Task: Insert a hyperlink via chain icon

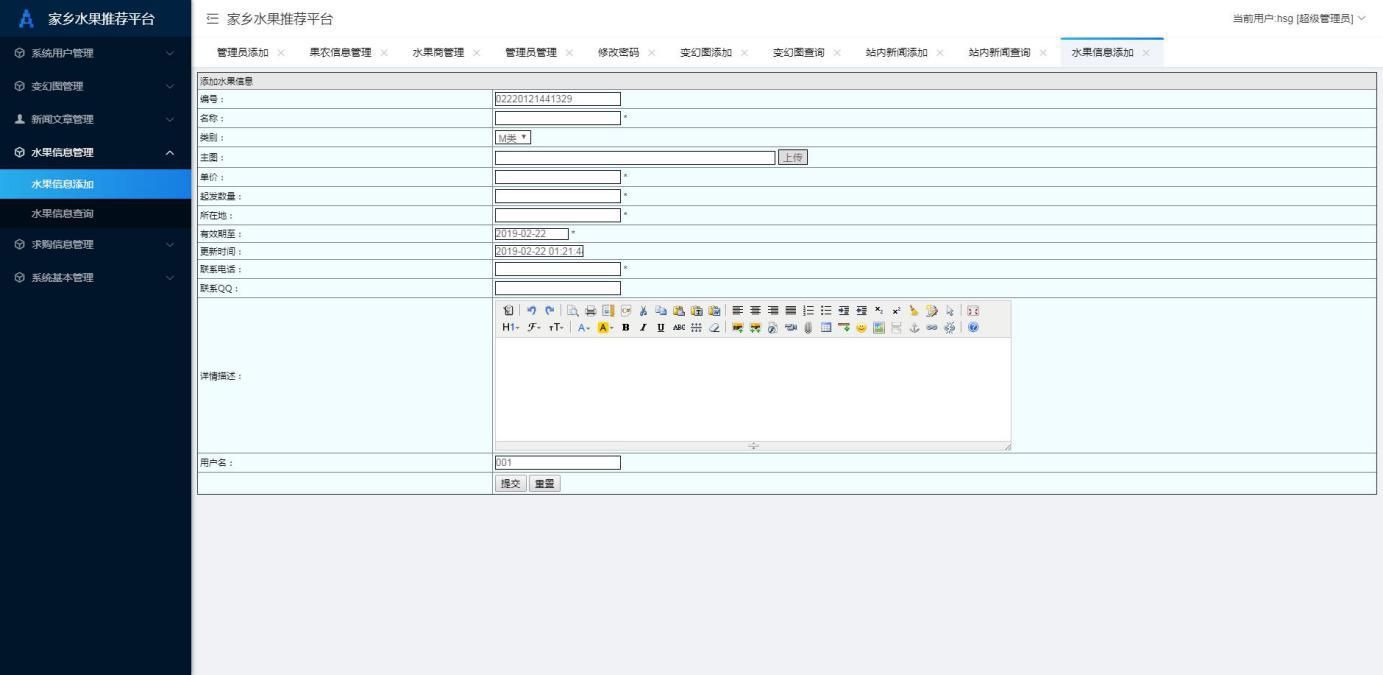Action: point(931,327)
